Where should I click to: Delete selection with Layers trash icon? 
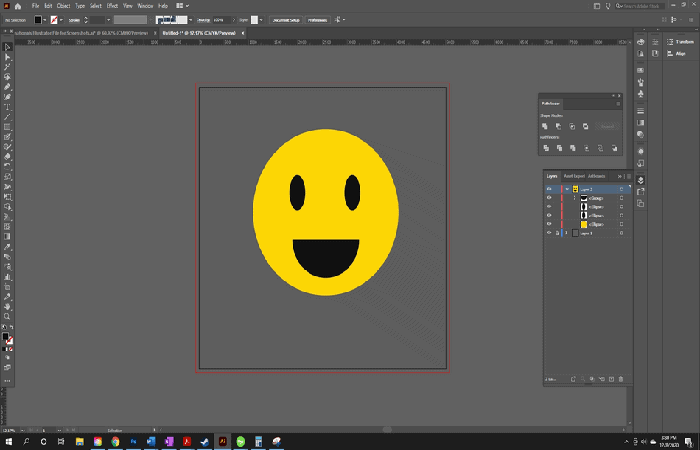621,379
